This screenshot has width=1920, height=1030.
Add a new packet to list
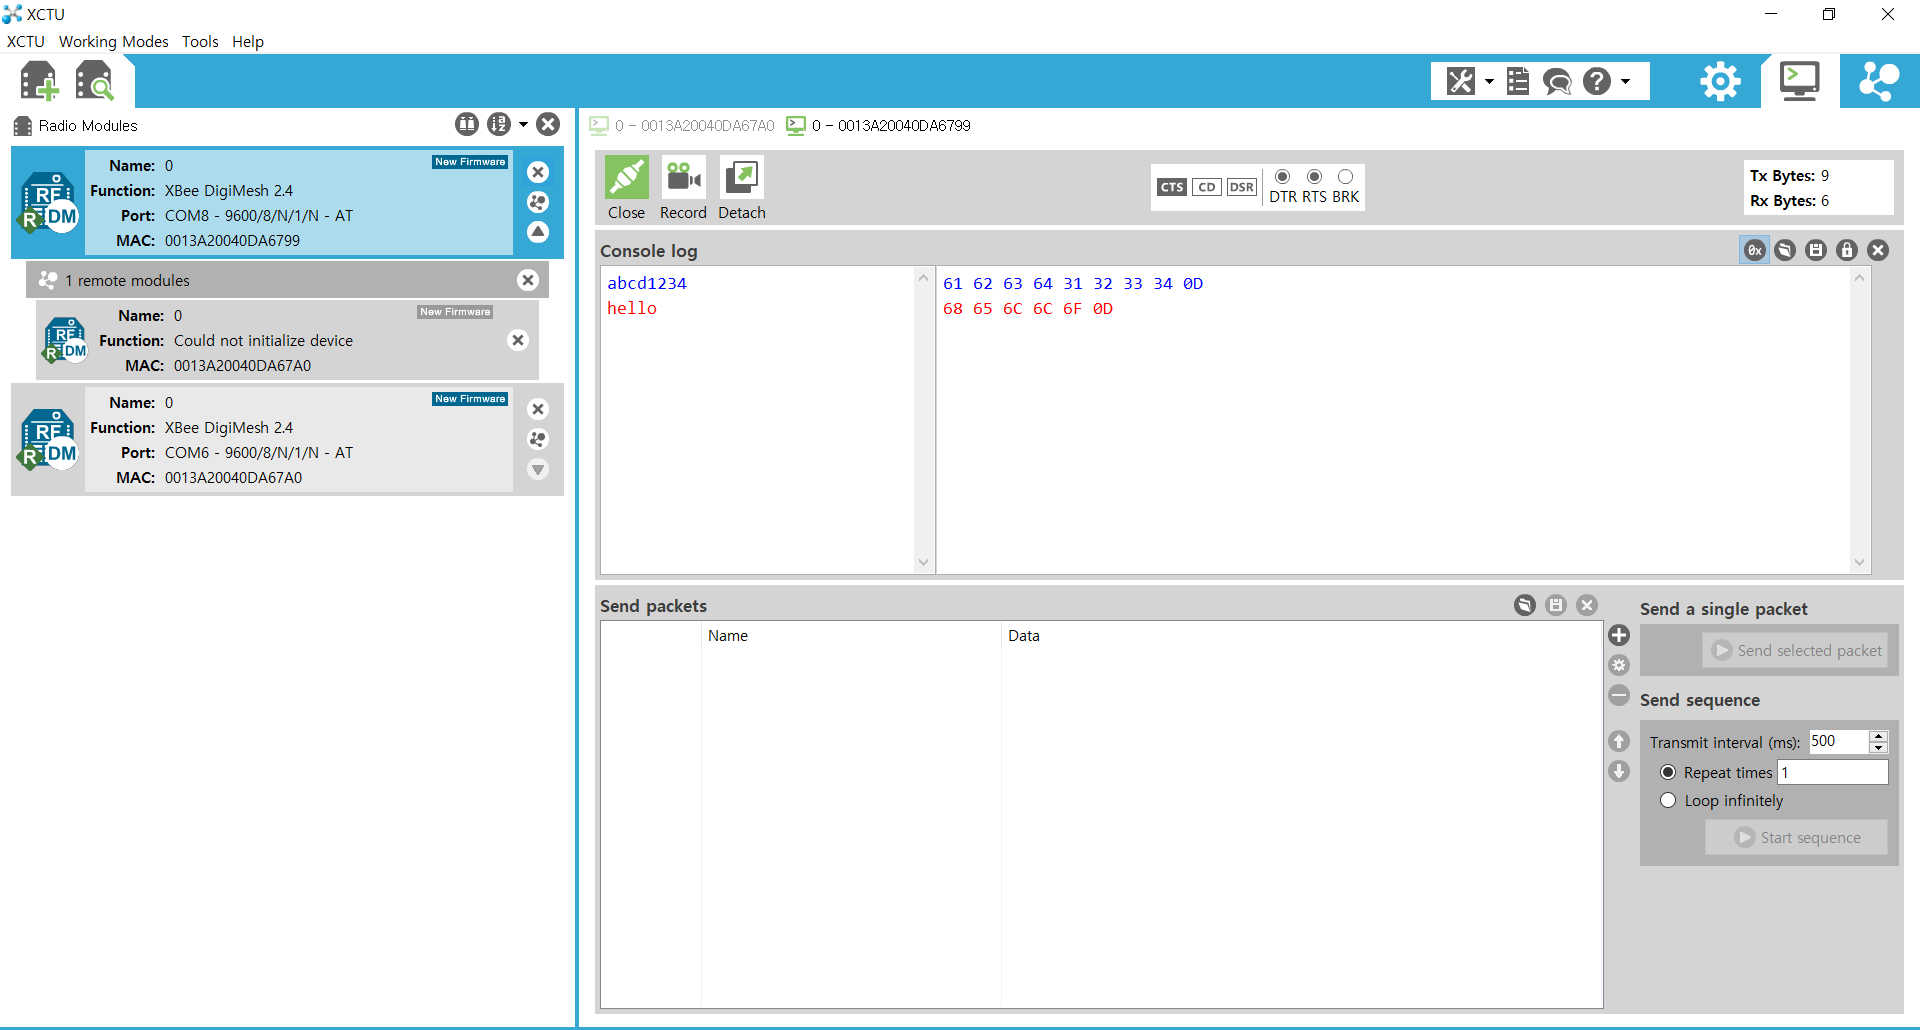pyautogui.click(x=1619, y=635)
